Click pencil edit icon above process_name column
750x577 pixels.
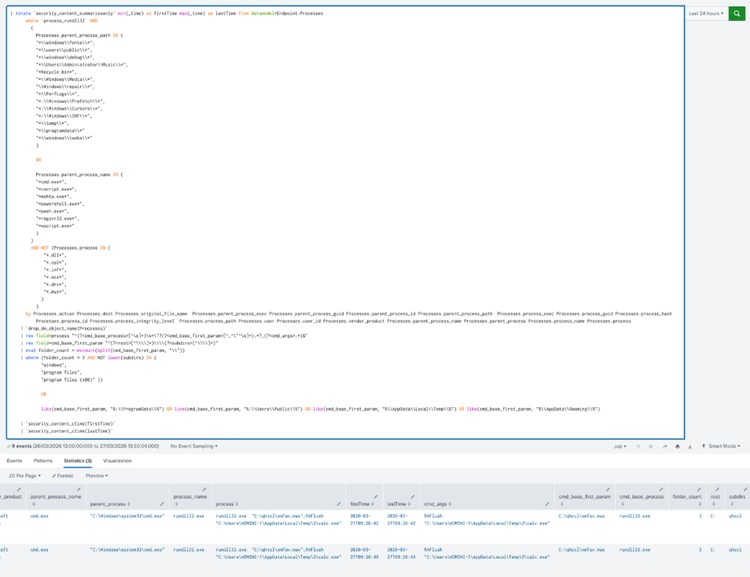[204, 490]
